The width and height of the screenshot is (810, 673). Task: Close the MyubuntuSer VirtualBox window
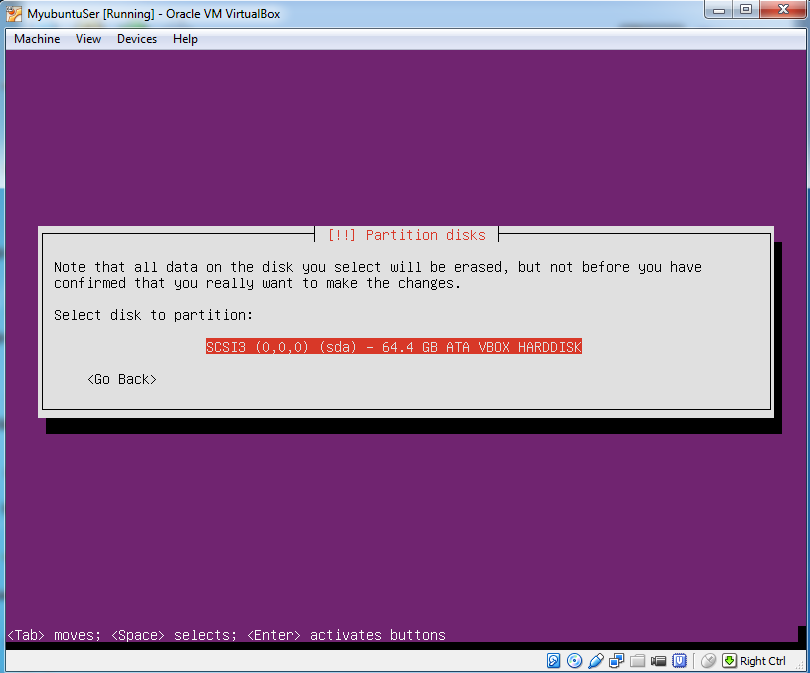tap(783, 9)
